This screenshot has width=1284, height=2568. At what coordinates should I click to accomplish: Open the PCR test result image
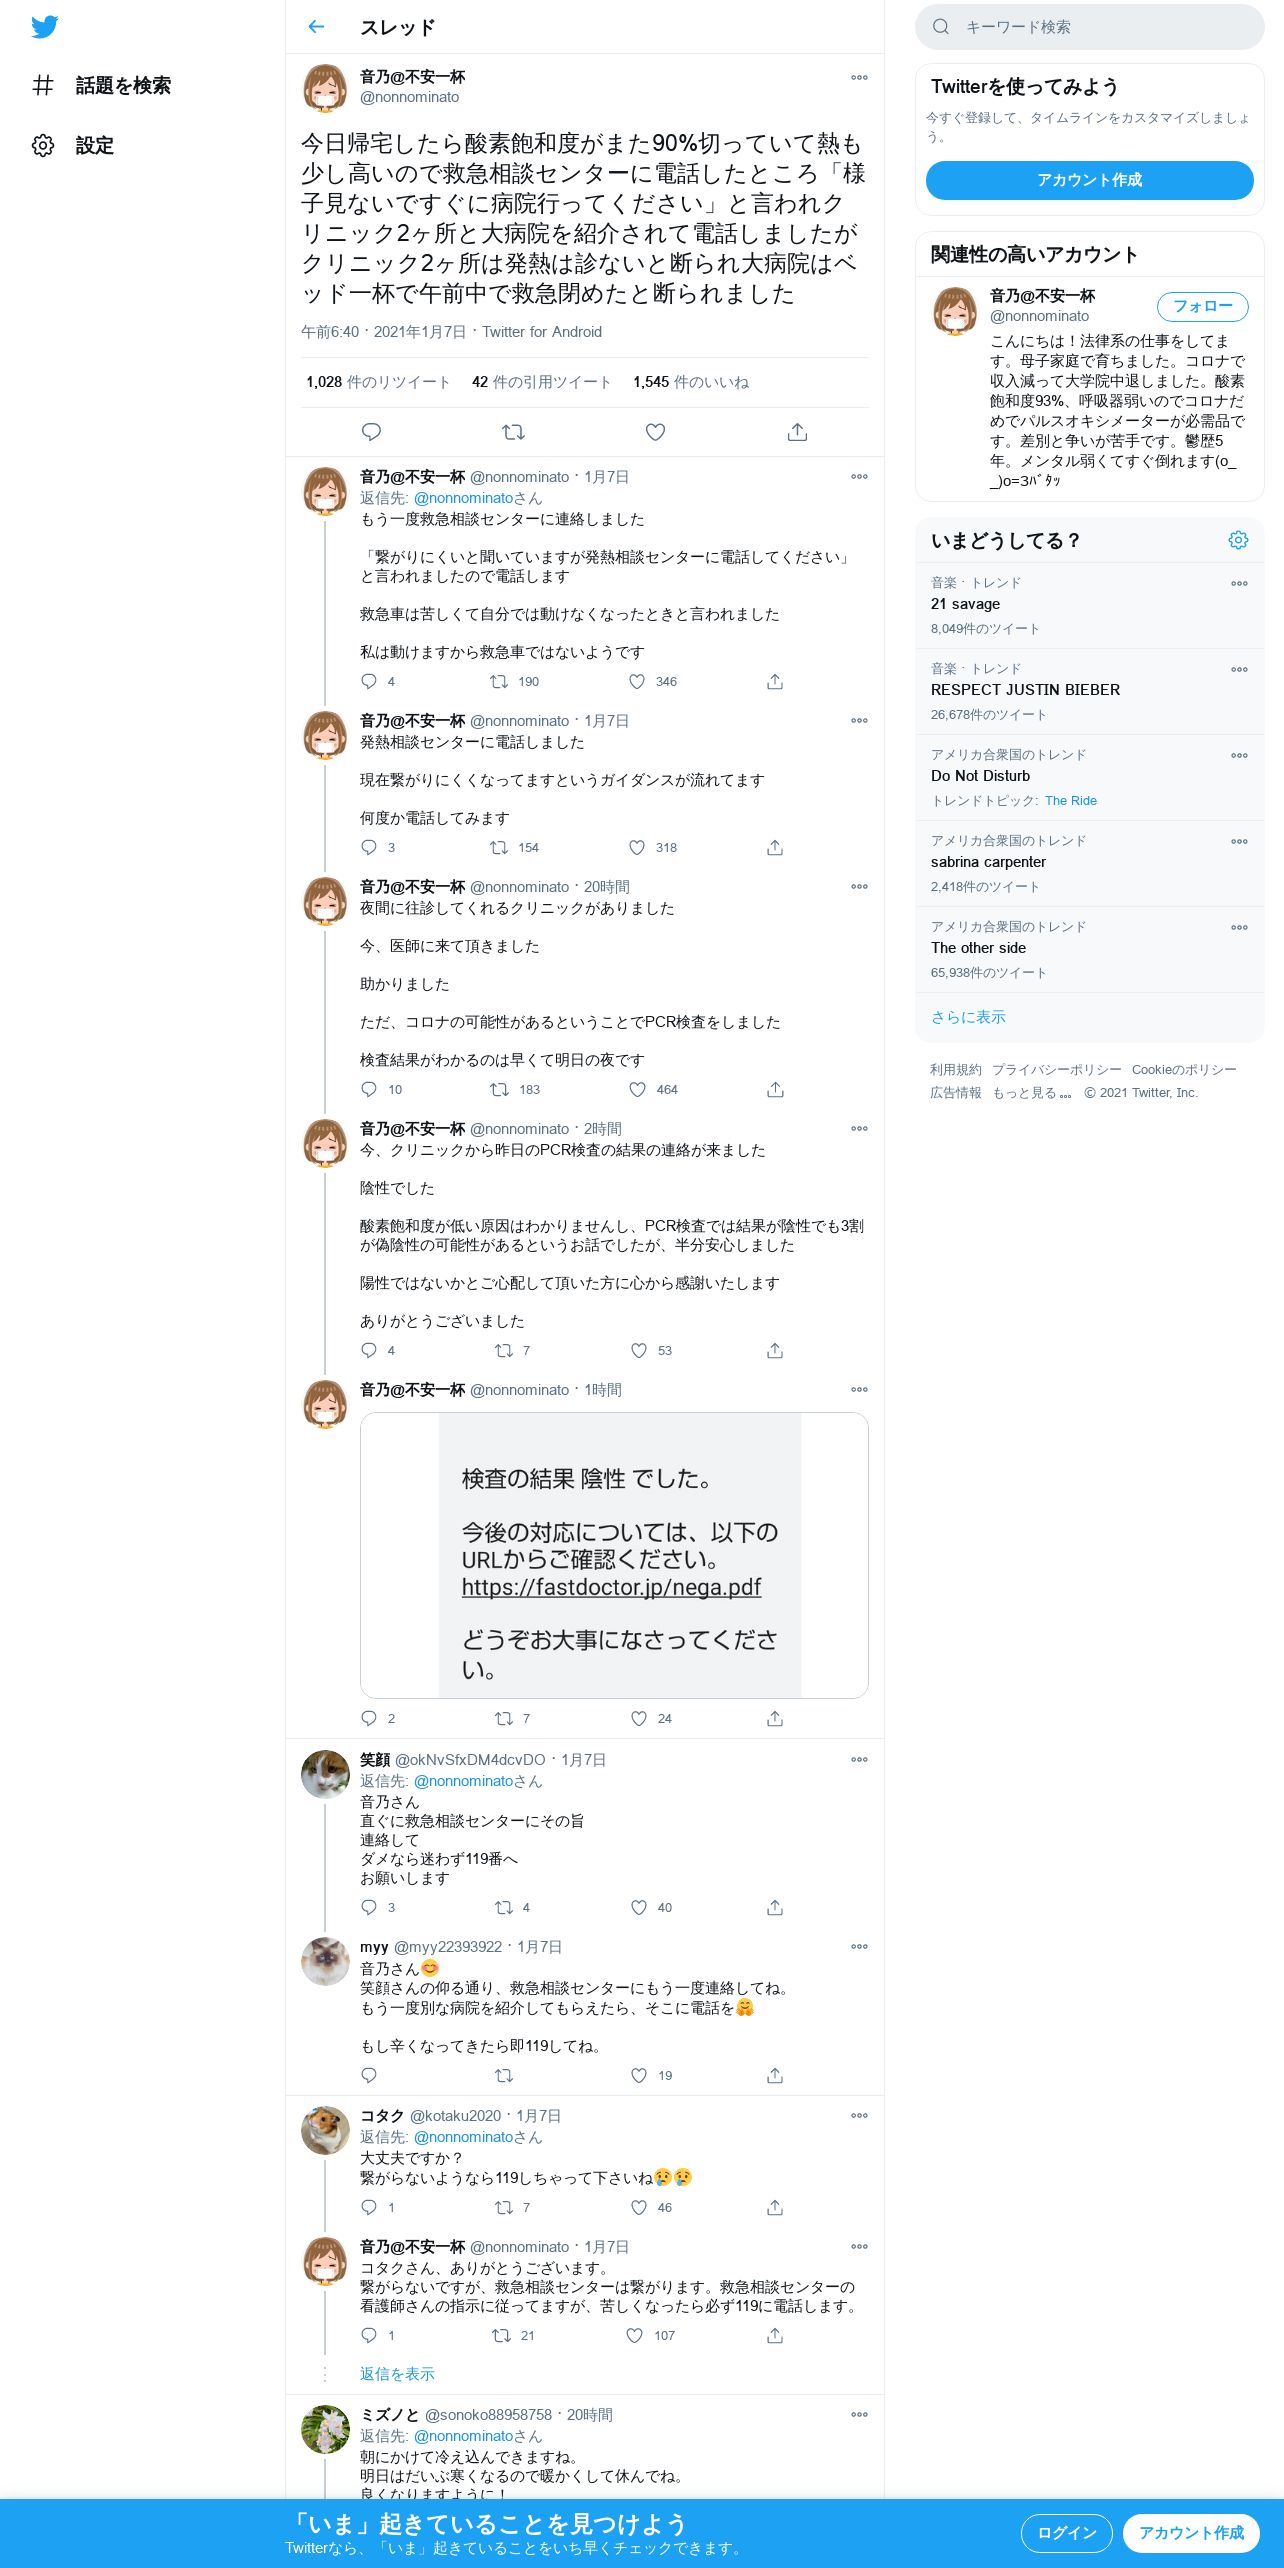(614, 1555)
